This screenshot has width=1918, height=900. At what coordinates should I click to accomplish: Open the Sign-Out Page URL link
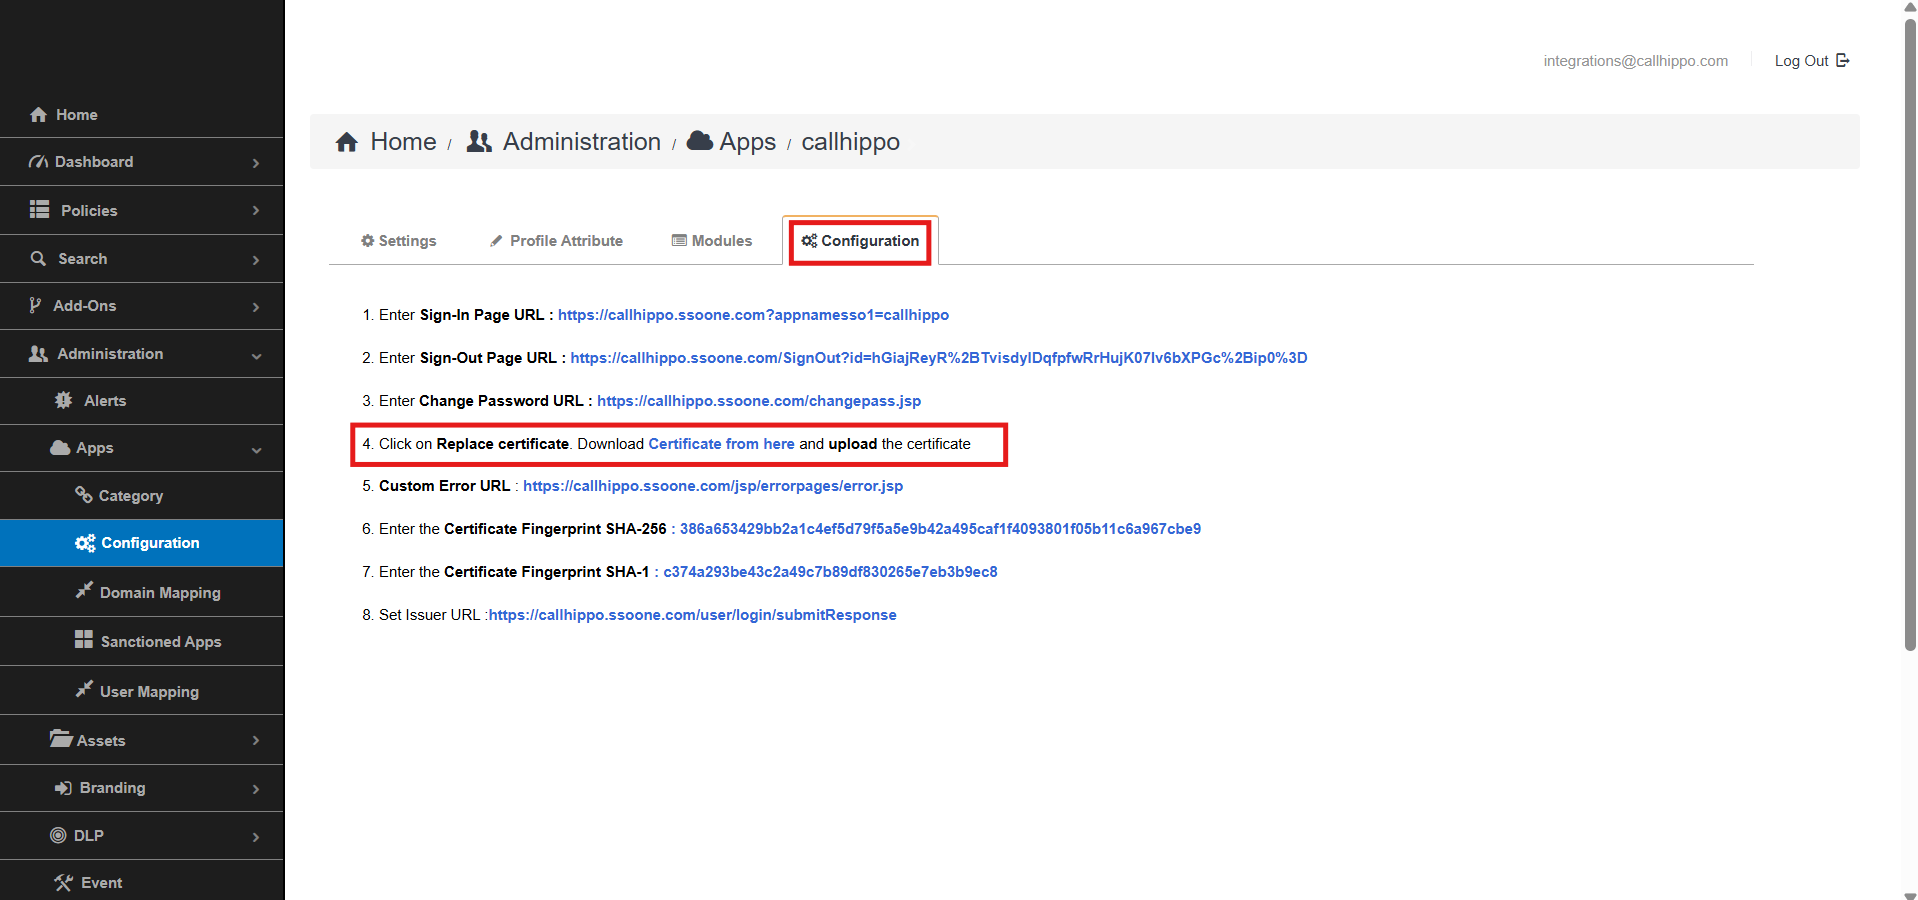click(938, 358)
